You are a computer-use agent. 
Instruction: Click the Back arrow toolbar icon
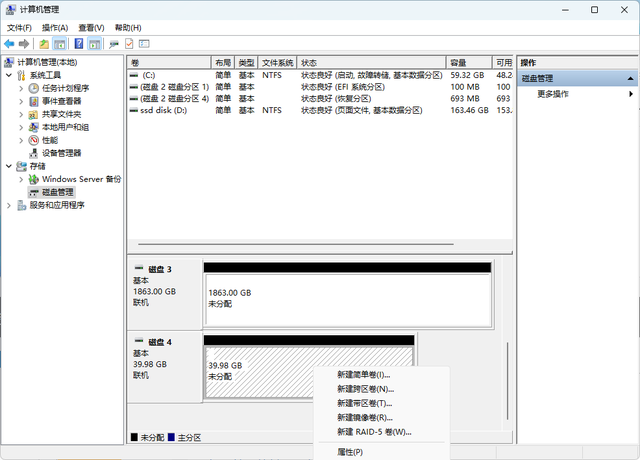[x=9, y=44]
